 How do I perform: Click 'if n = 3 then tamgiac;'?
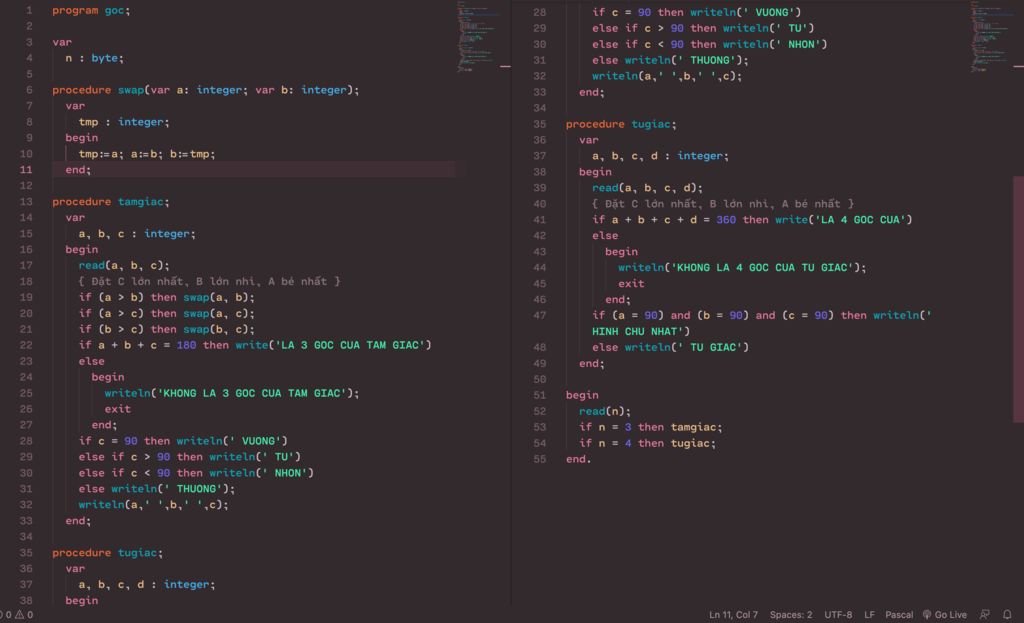[650, 428]
